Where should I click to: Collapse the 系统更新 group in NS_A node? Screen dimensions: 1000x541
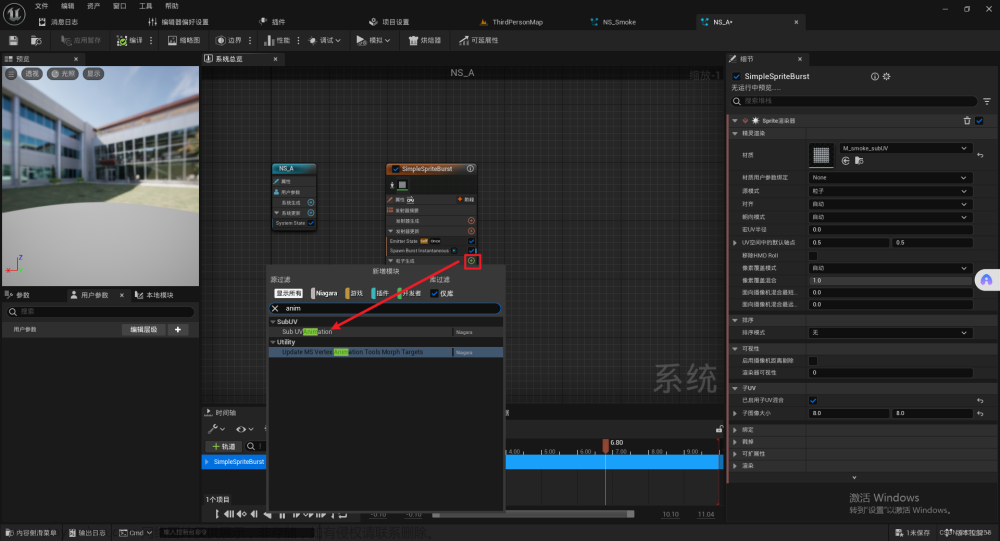click(276, 213)
